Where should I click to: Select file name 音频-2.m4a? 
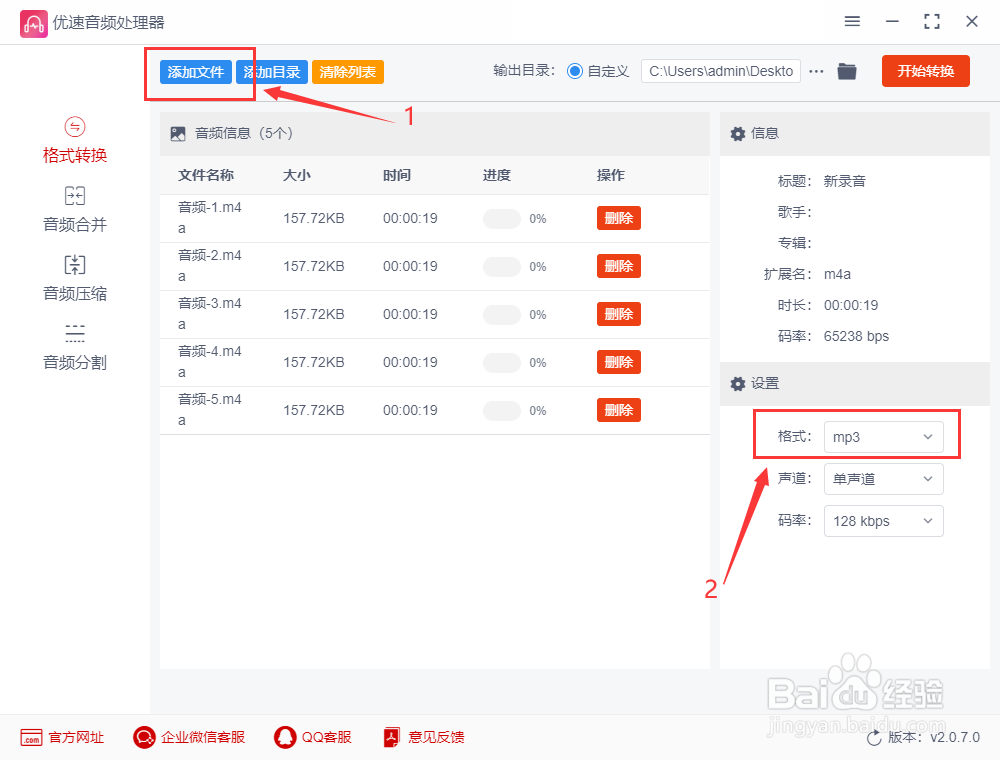point(209,265)
